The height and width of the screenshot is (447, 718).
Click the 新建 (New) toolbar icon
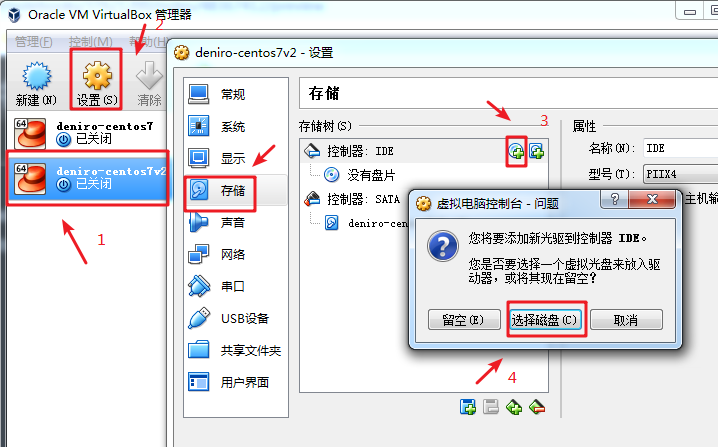36,83
